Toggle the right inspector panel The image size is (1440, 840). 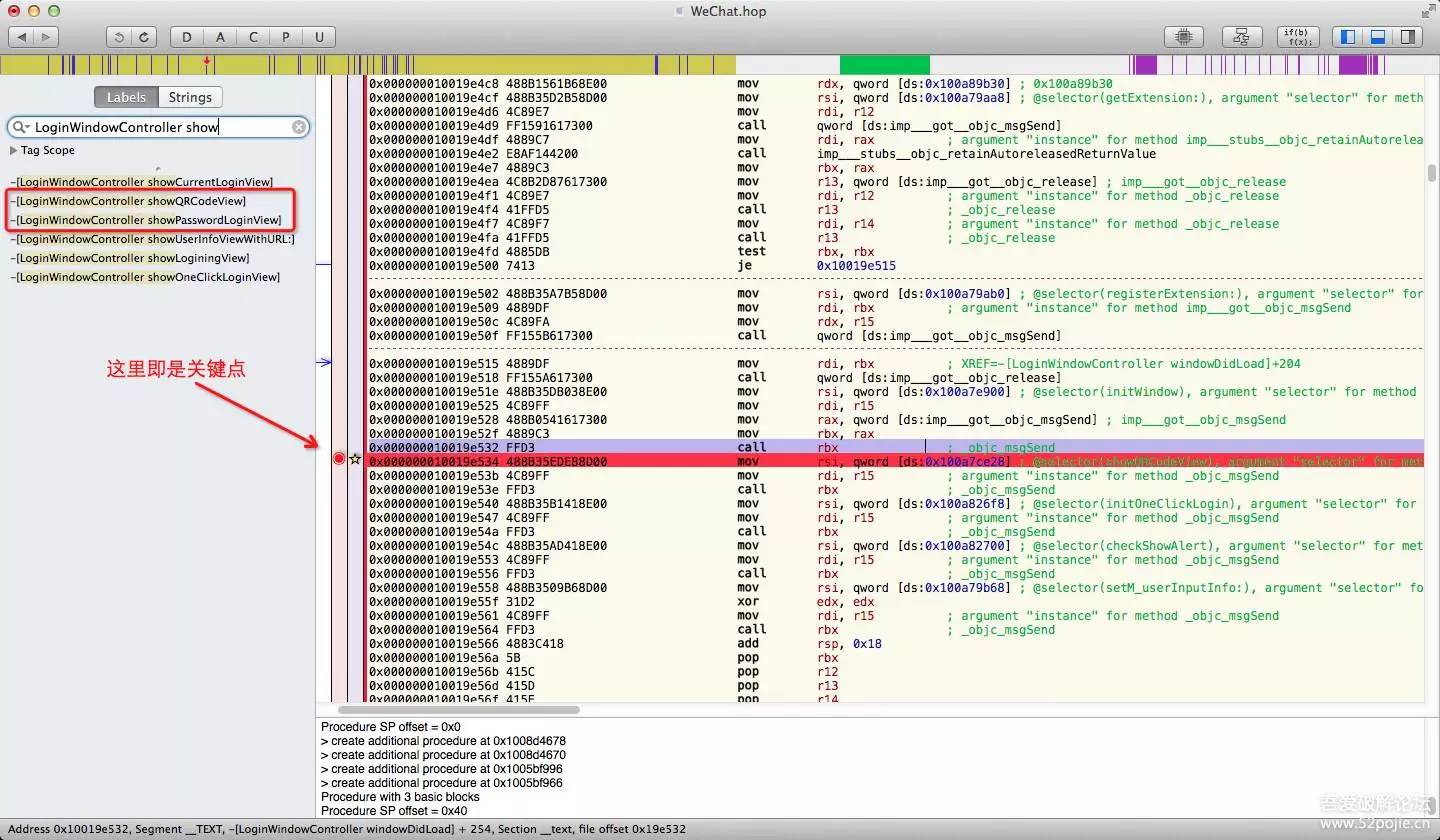1407,37
